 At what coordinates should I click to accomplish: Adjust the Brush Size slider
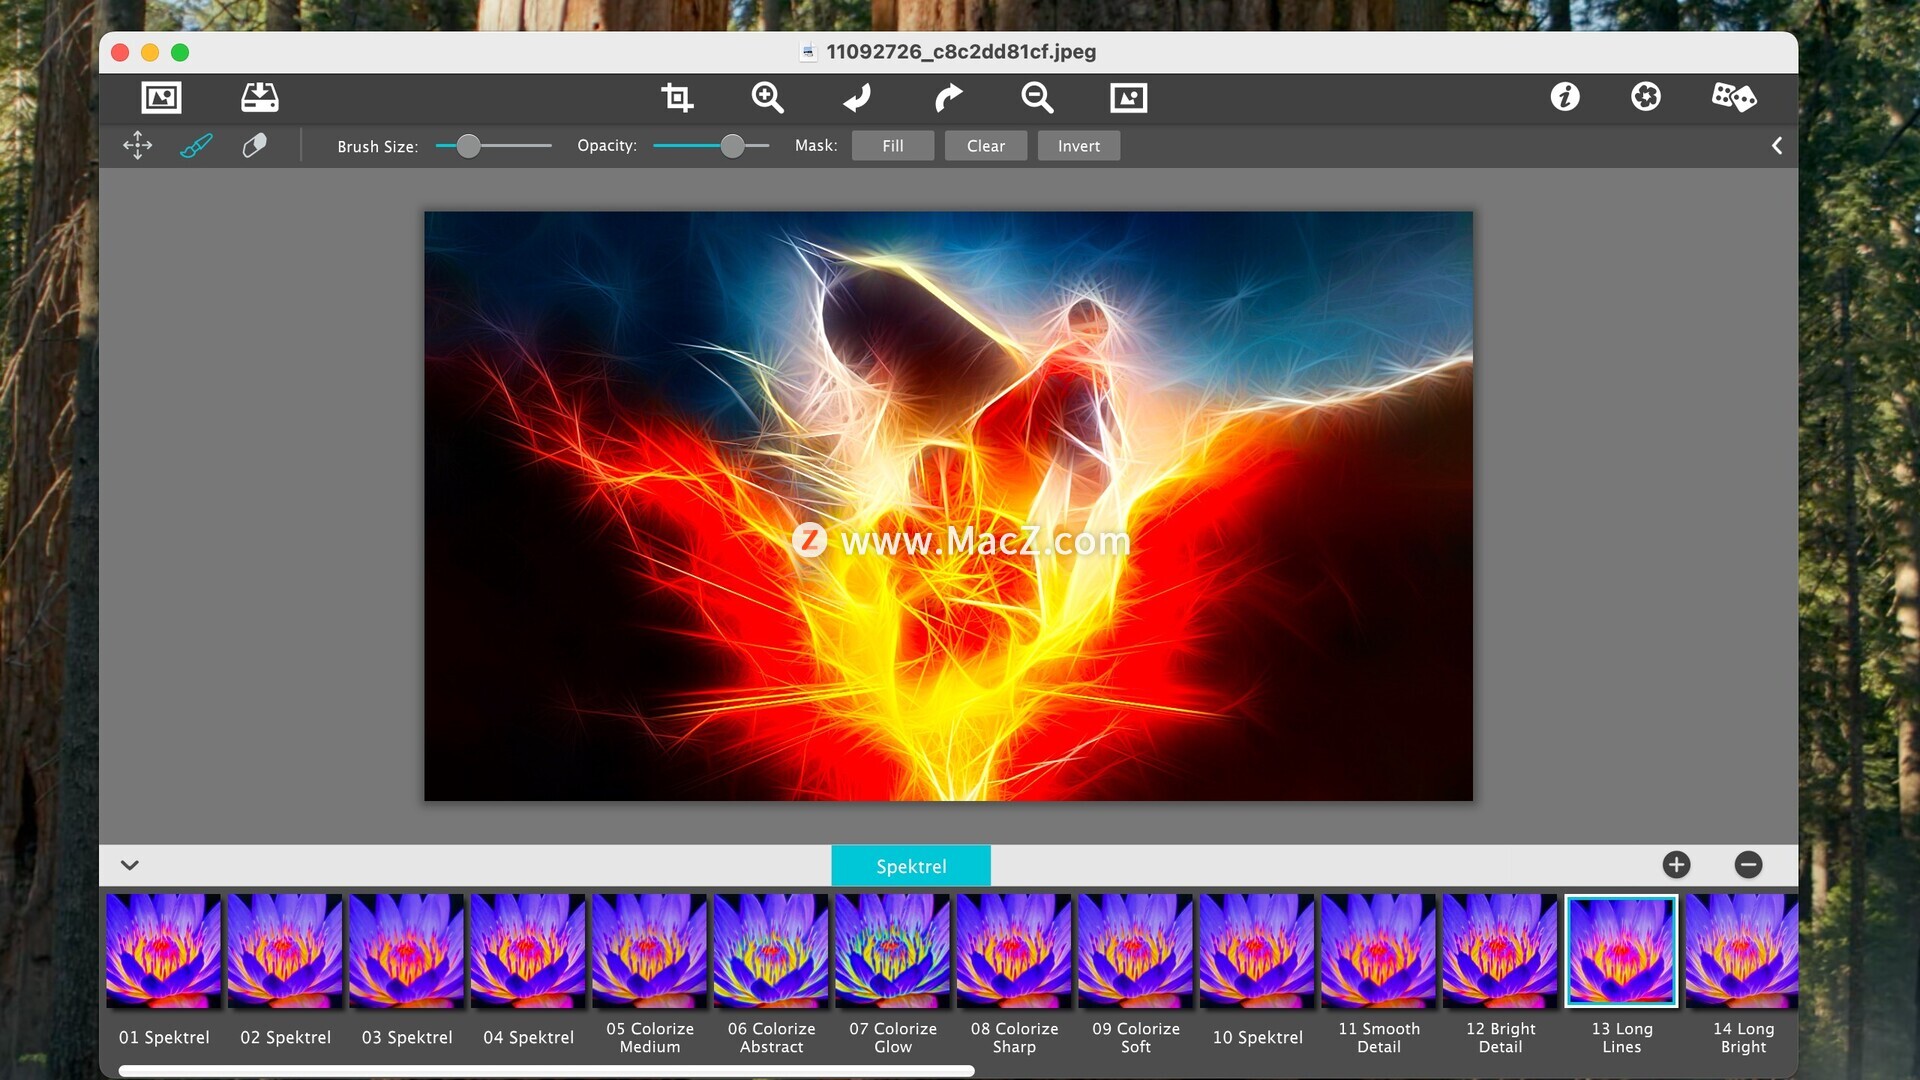(494, 146)
